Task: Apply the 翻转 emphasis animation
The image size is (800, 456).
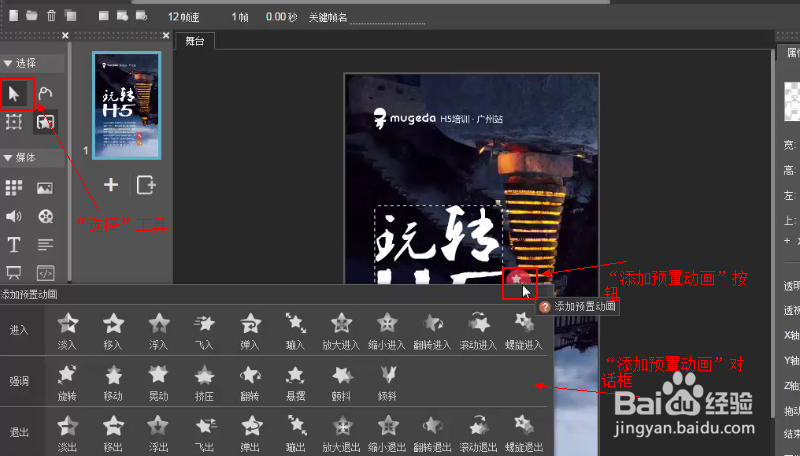Action: tap(250, 383)
